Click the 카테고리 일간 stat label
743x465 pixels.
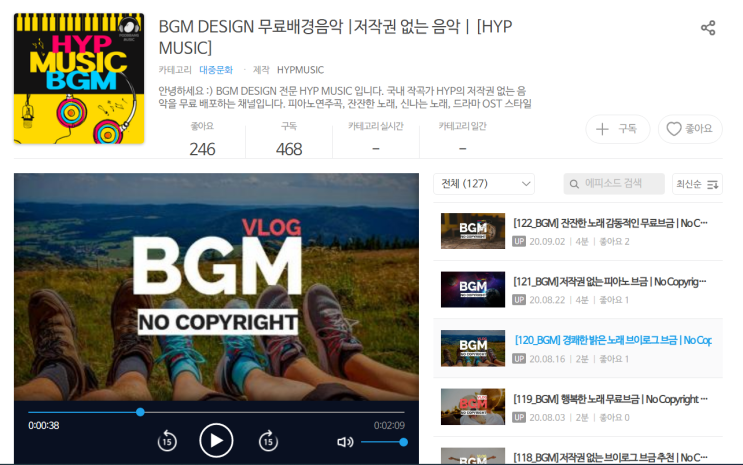click(462, 126)
